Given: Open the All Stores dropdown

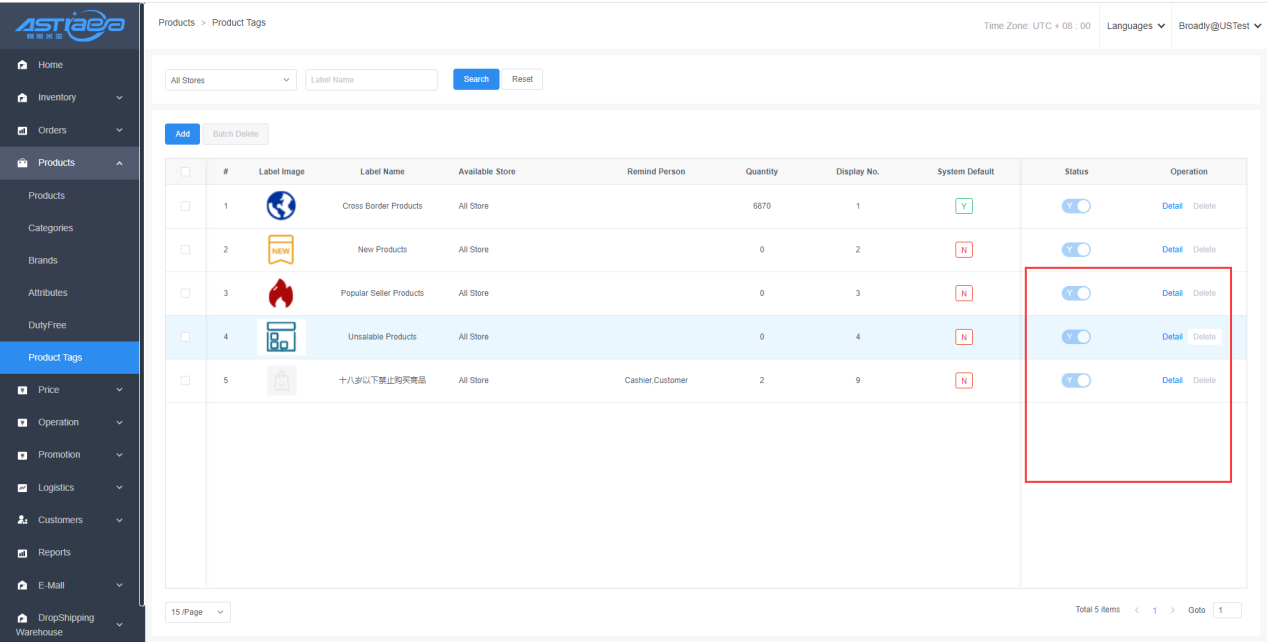Looking at the screenshot, I should pyautogui.click(x=230, y=80).
